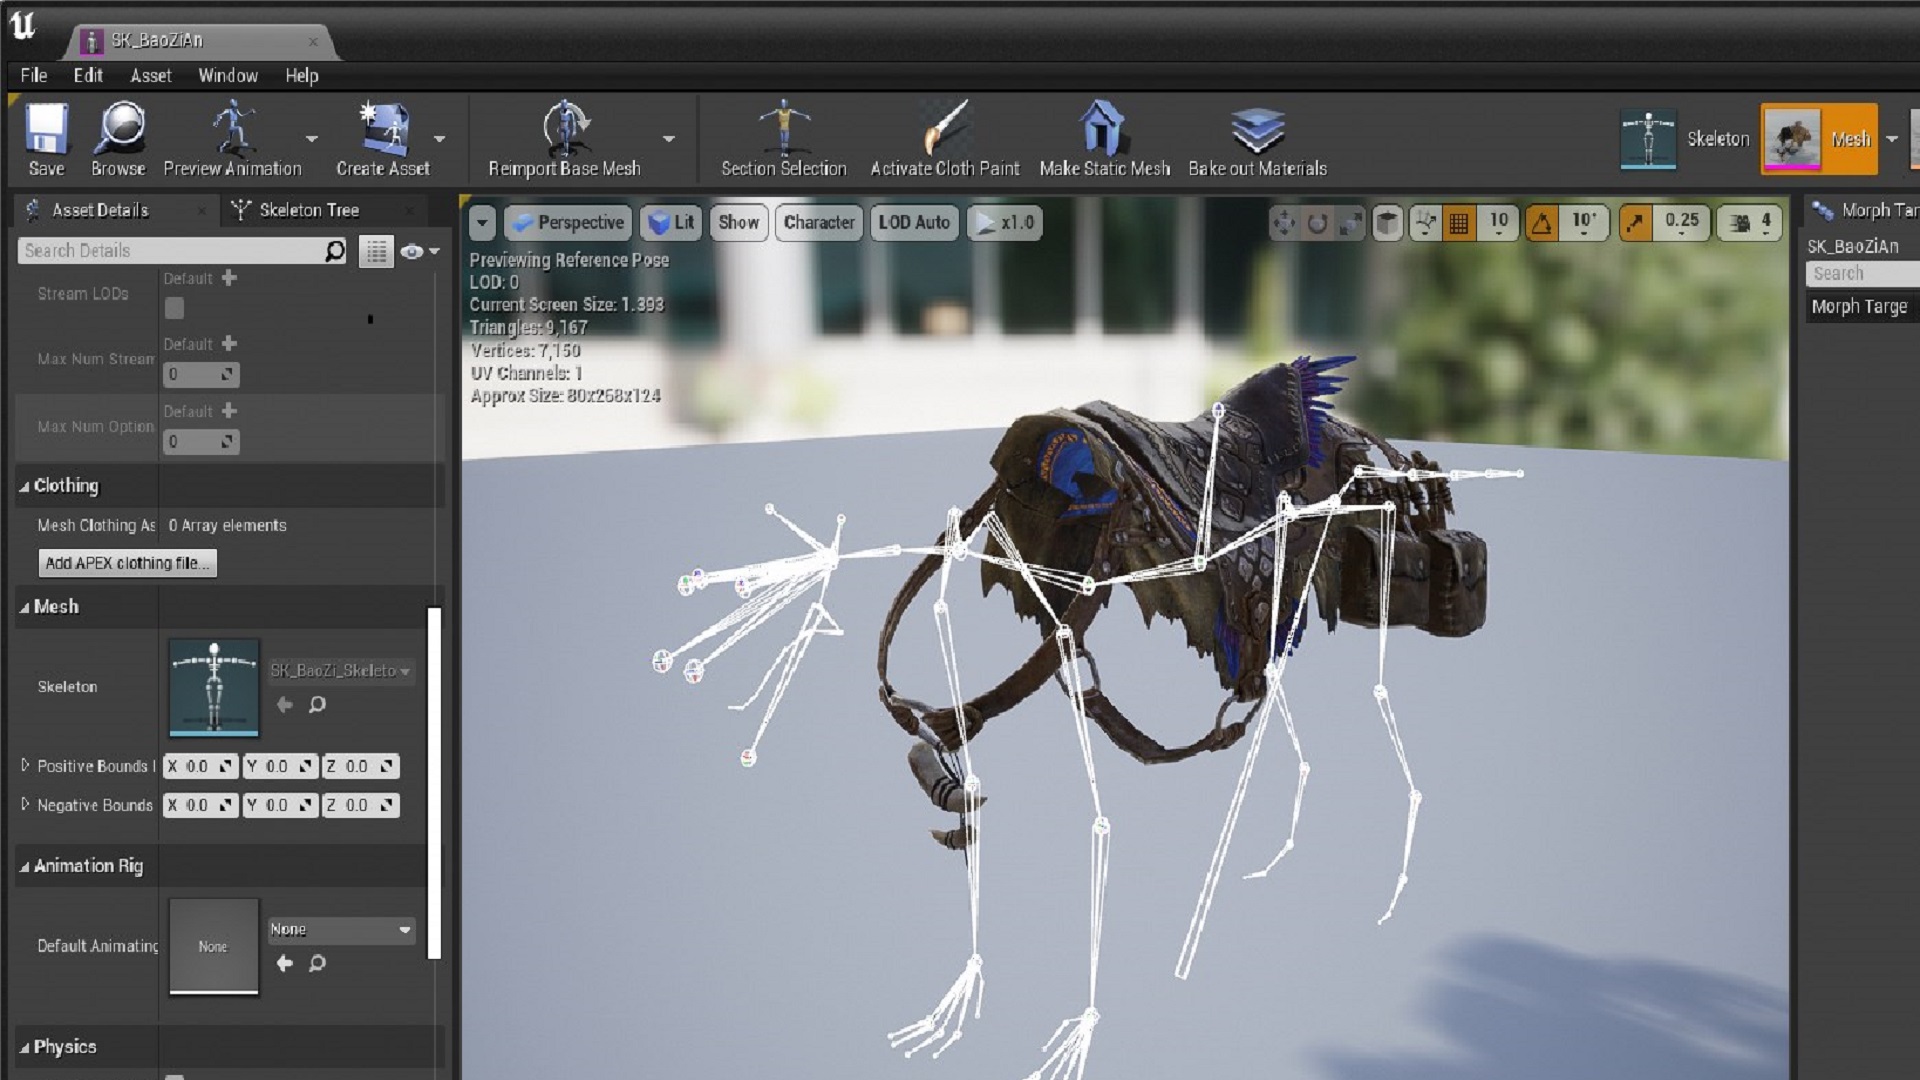Open the Perspective view dropdown
The height and width of the screenshot is (1080, 1920).
(567, 223)
